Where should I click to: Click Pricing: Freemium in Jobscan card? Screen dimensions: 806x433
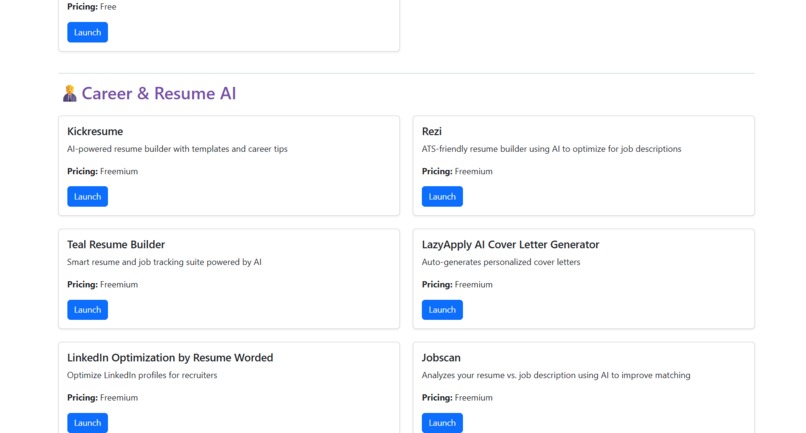click(457, 398)
